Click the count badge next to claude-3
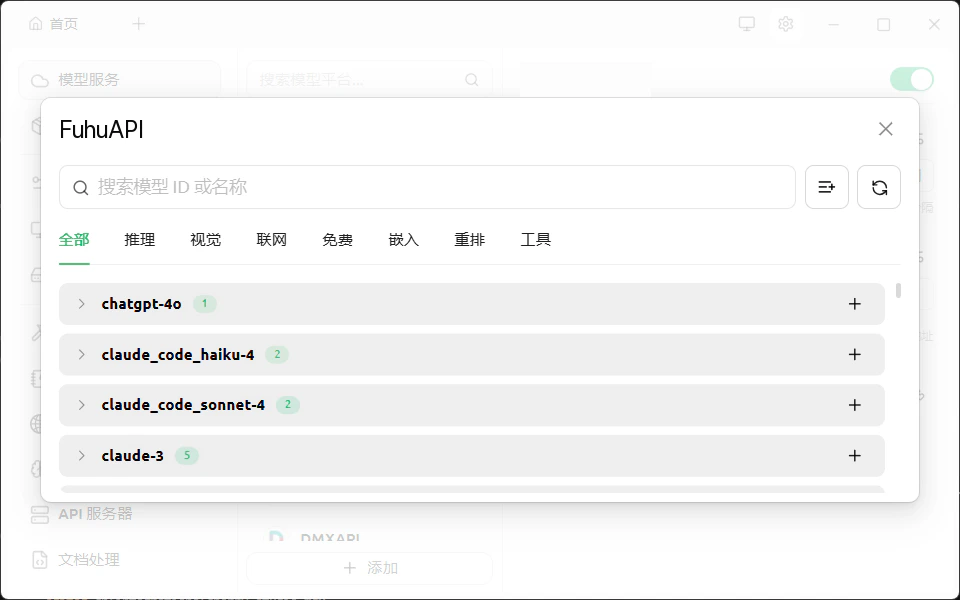Viewport: 960px width, 600px height. (187, 456)
